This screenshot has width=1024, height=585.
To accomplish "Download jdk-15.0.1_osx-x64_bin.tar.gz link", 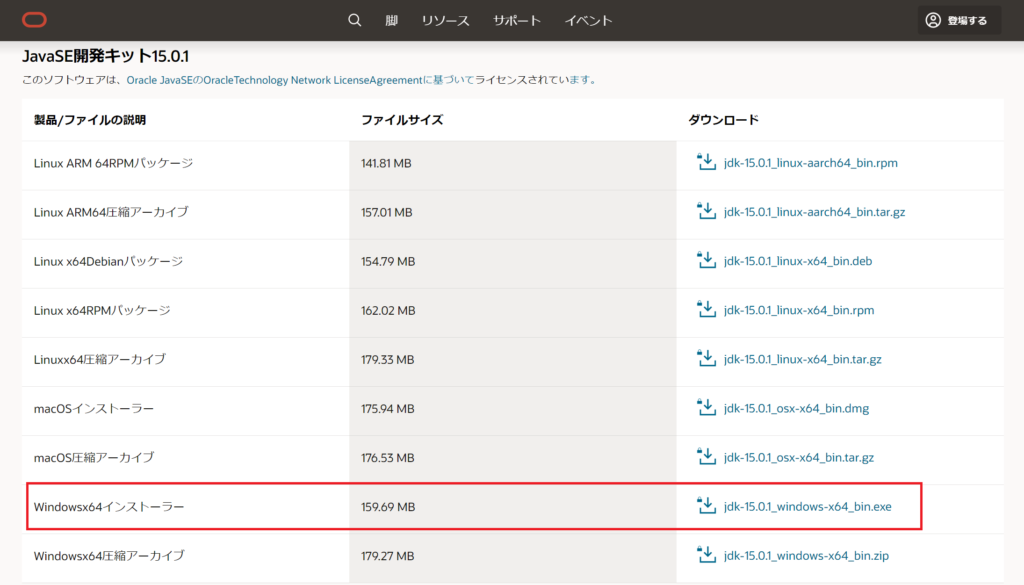I will tap(799, 457).
